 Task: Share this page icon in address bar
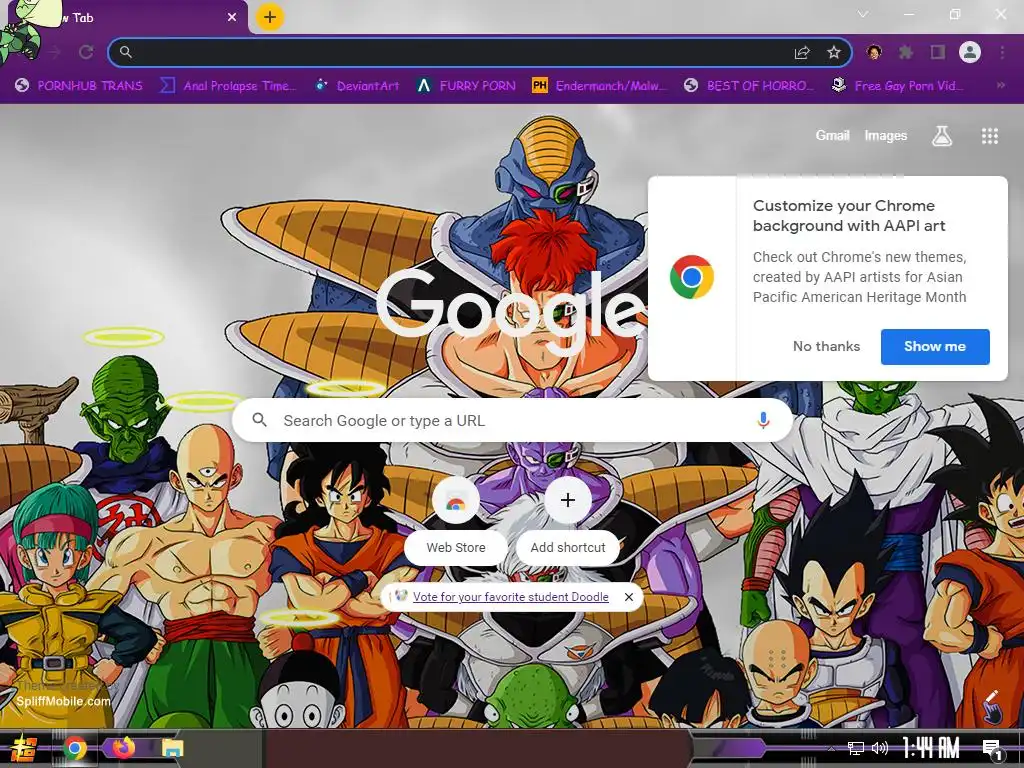[802, 53]
